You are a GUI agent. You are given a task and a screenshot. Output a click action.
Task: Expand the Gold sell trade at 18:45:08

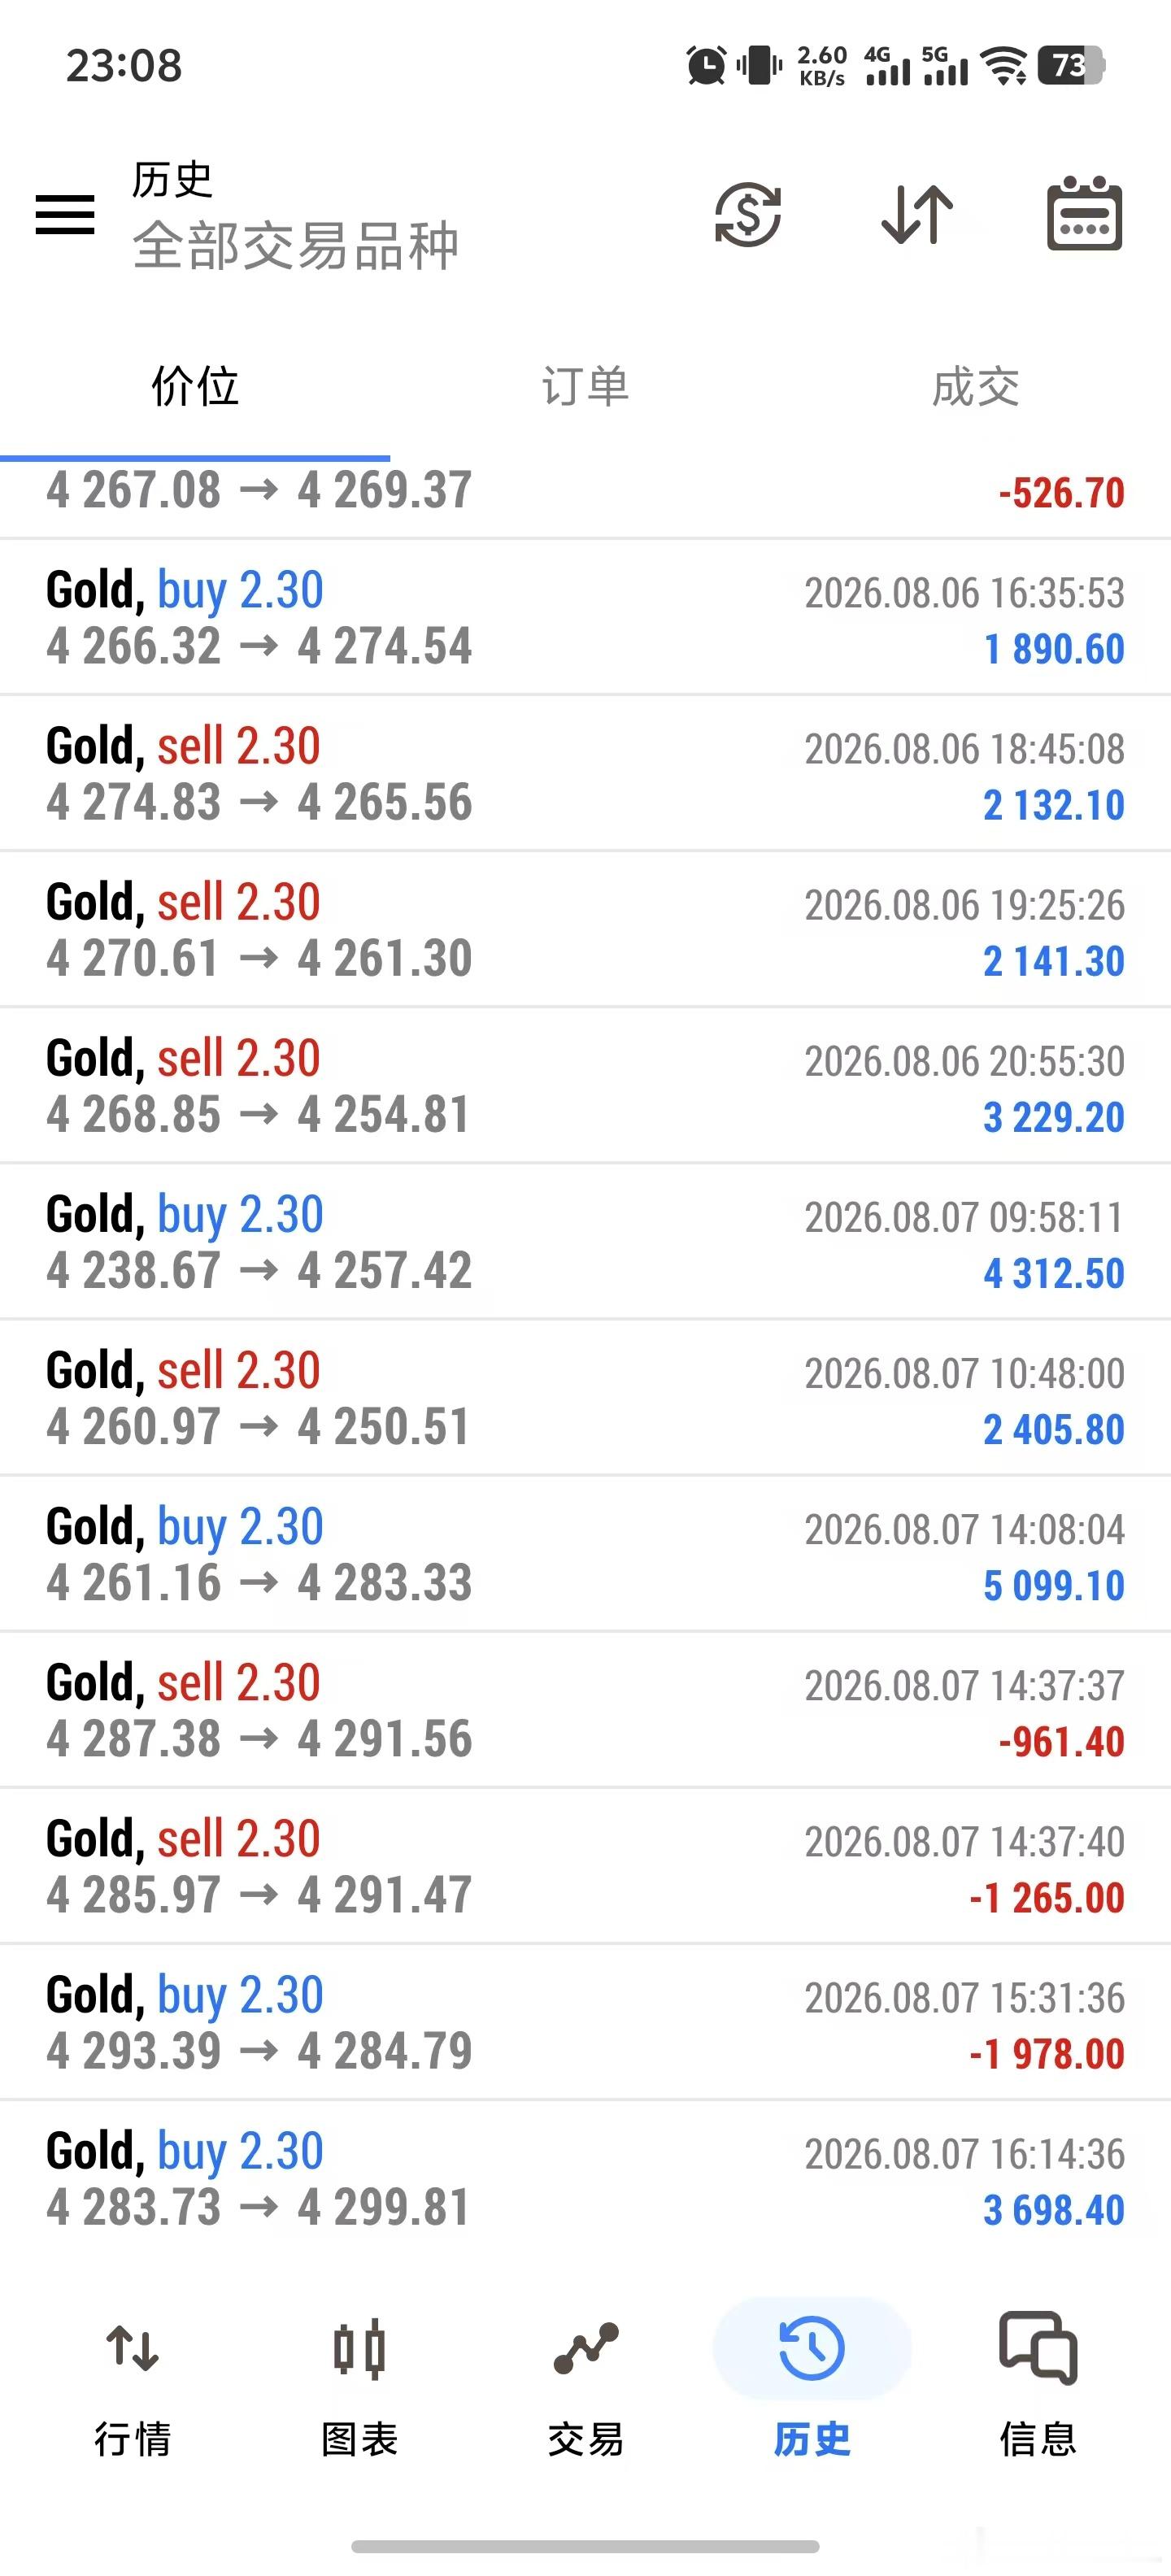pyautogui.click(x=585, y=774)
